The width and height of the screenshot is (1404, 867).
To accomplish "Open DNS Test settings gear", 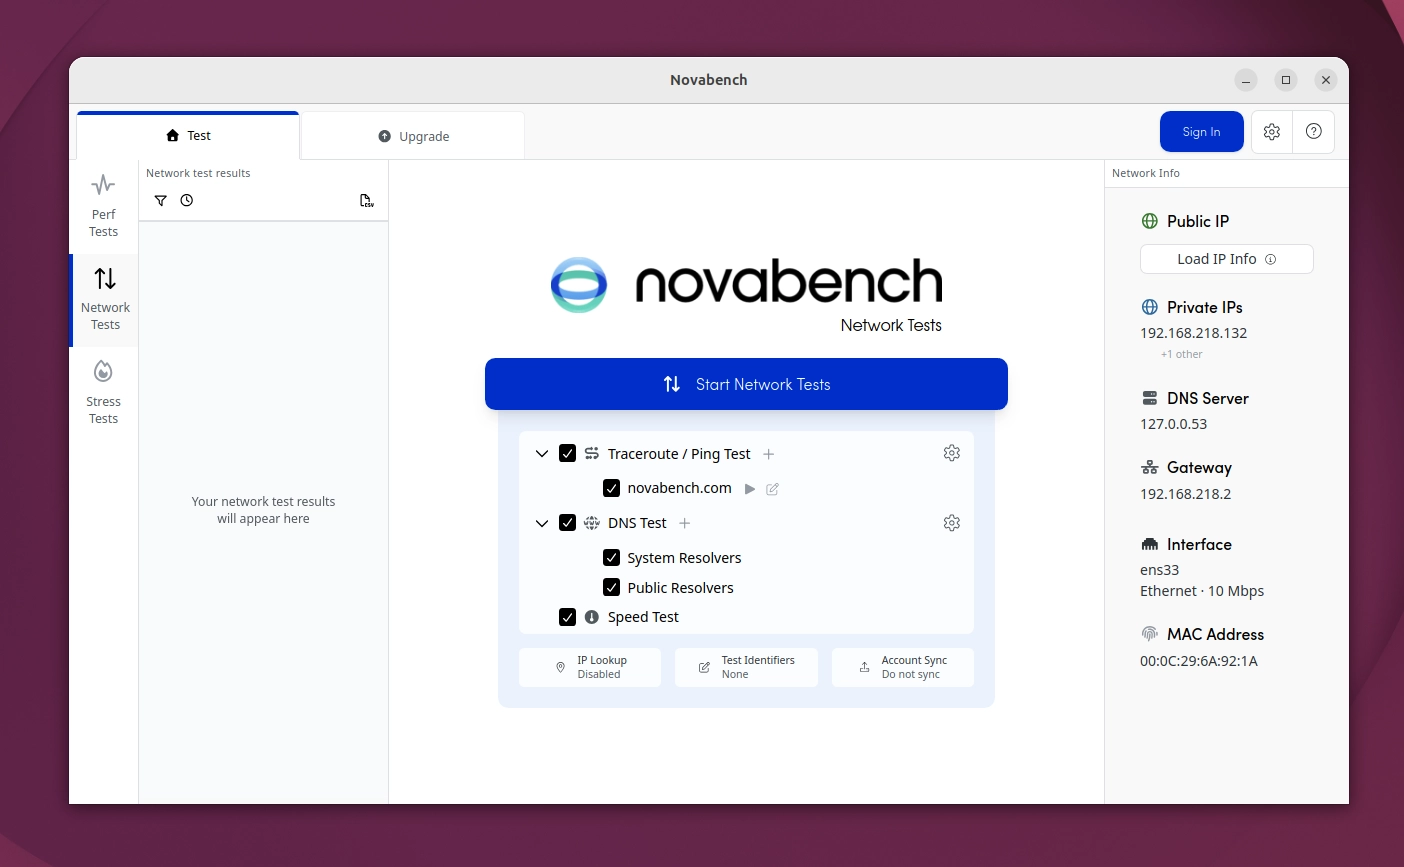I will tap(952, 523).
